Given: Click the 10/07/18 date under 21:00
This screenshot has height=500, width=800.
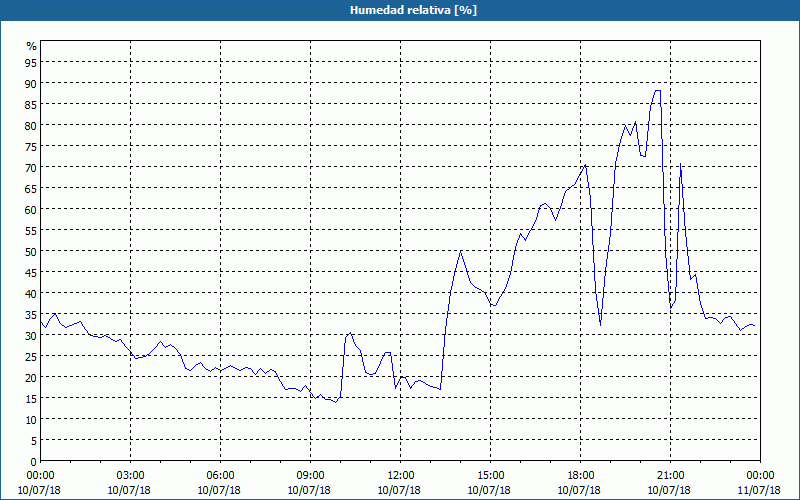Looking at the screenshot, I should tap(669, 490).
